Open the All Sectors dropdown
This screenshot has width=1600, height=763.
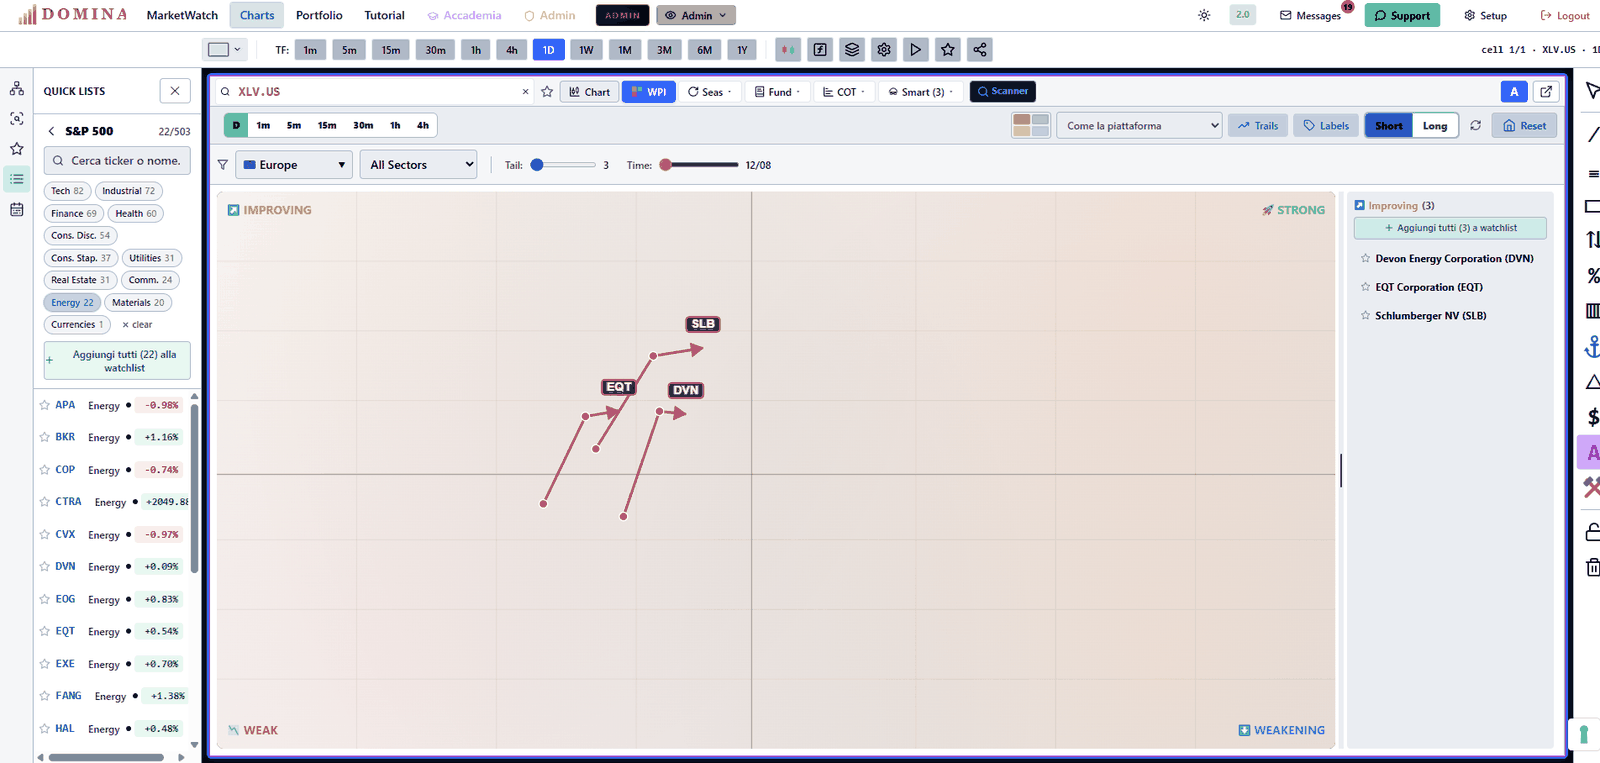[418, 165]
